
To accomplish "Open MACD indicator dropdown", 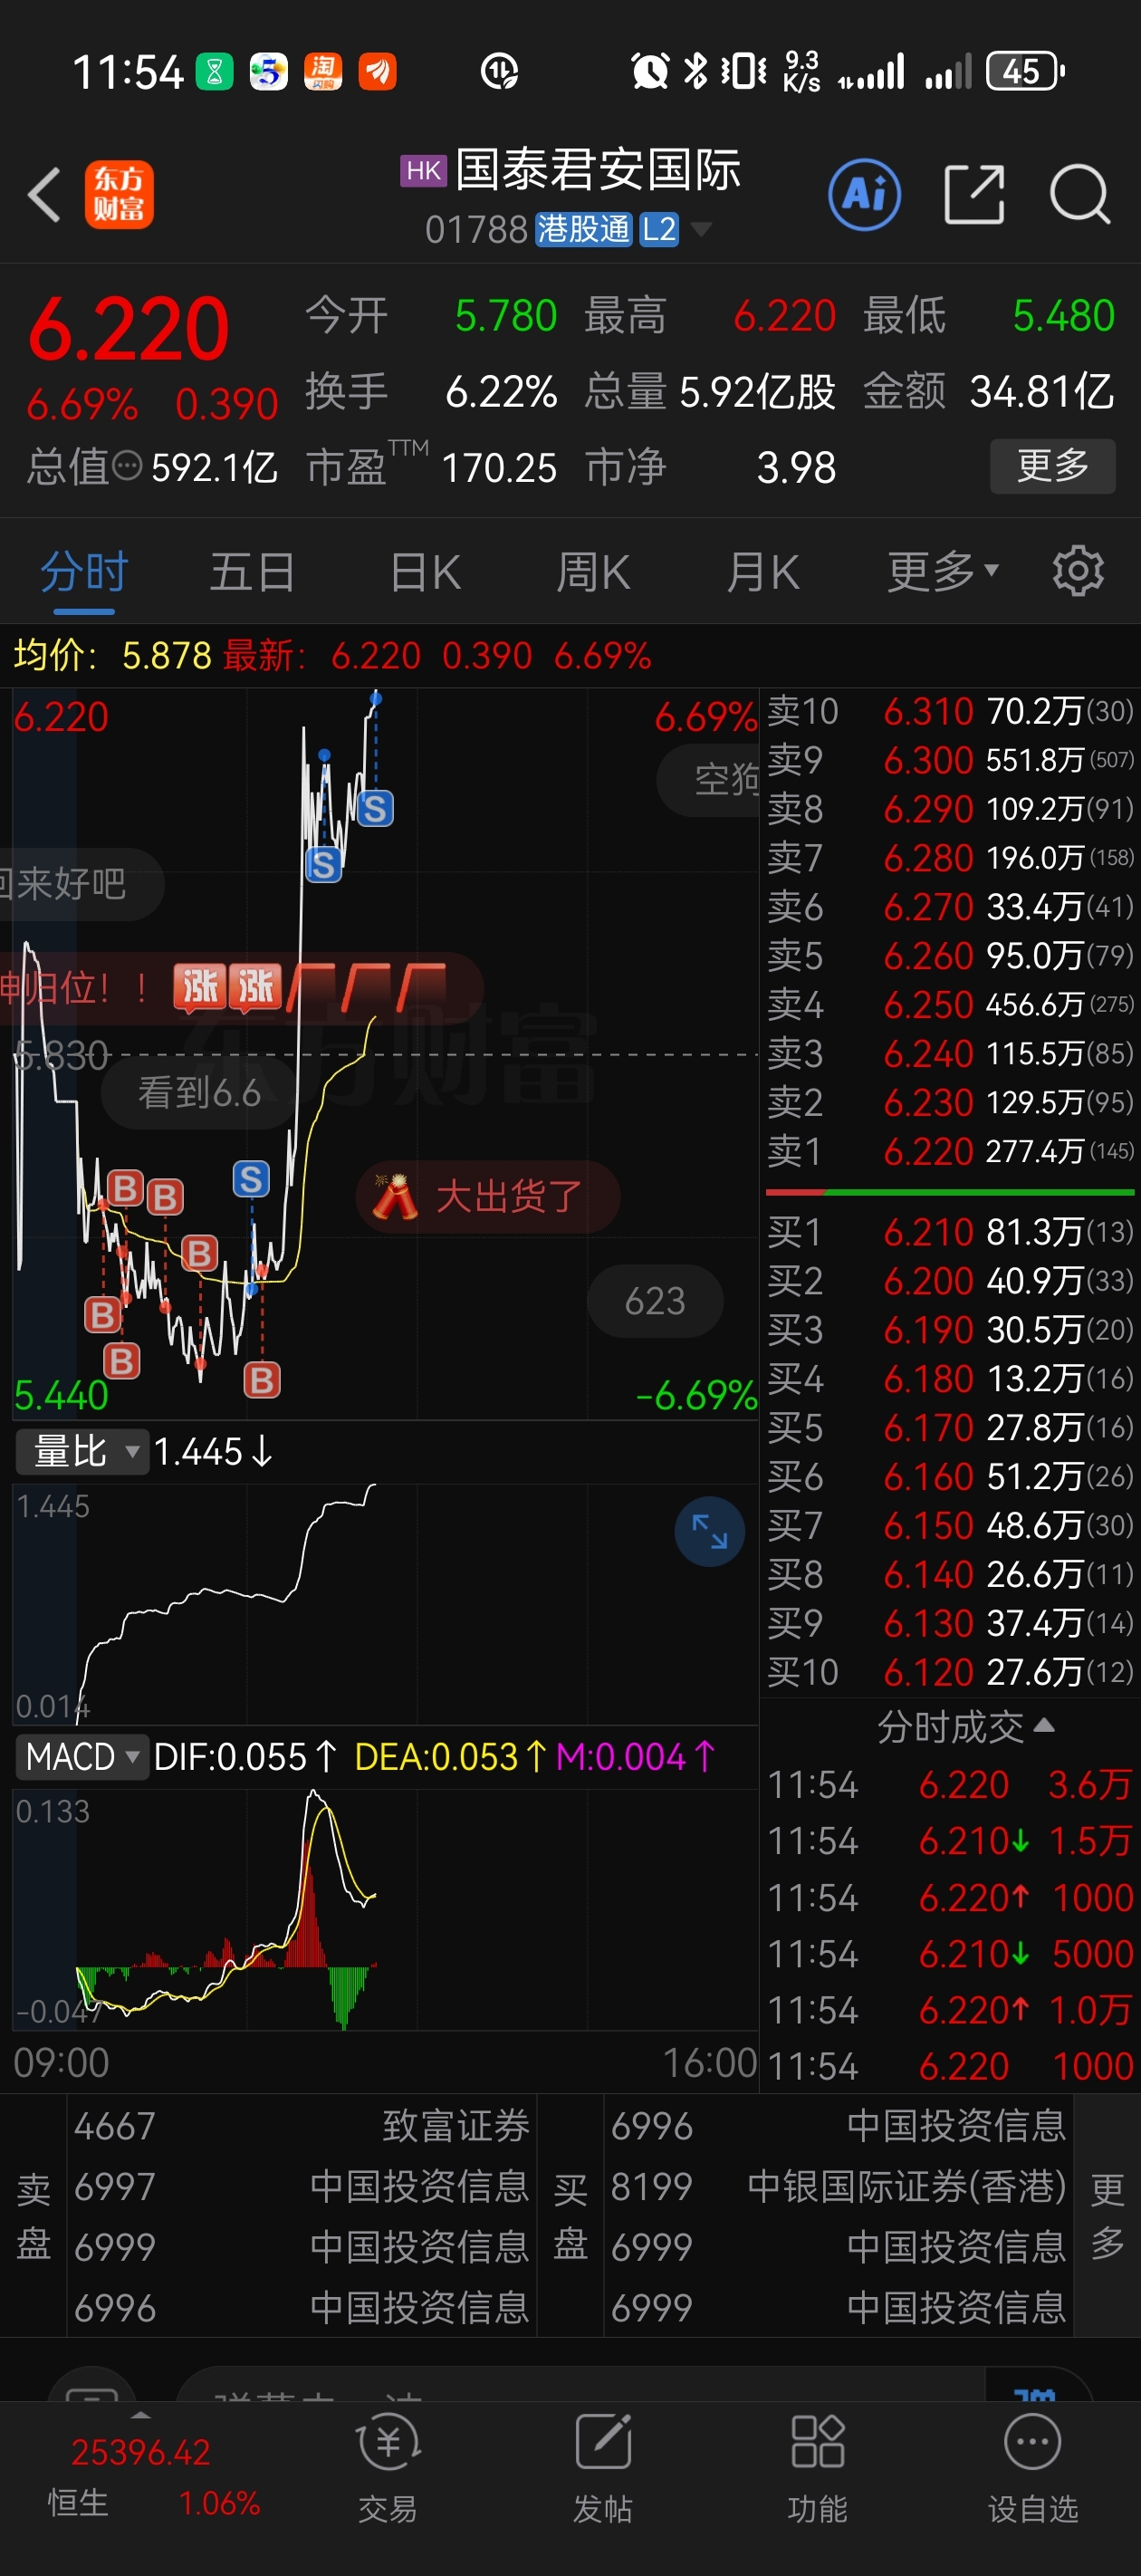I will pos(82,1756).
